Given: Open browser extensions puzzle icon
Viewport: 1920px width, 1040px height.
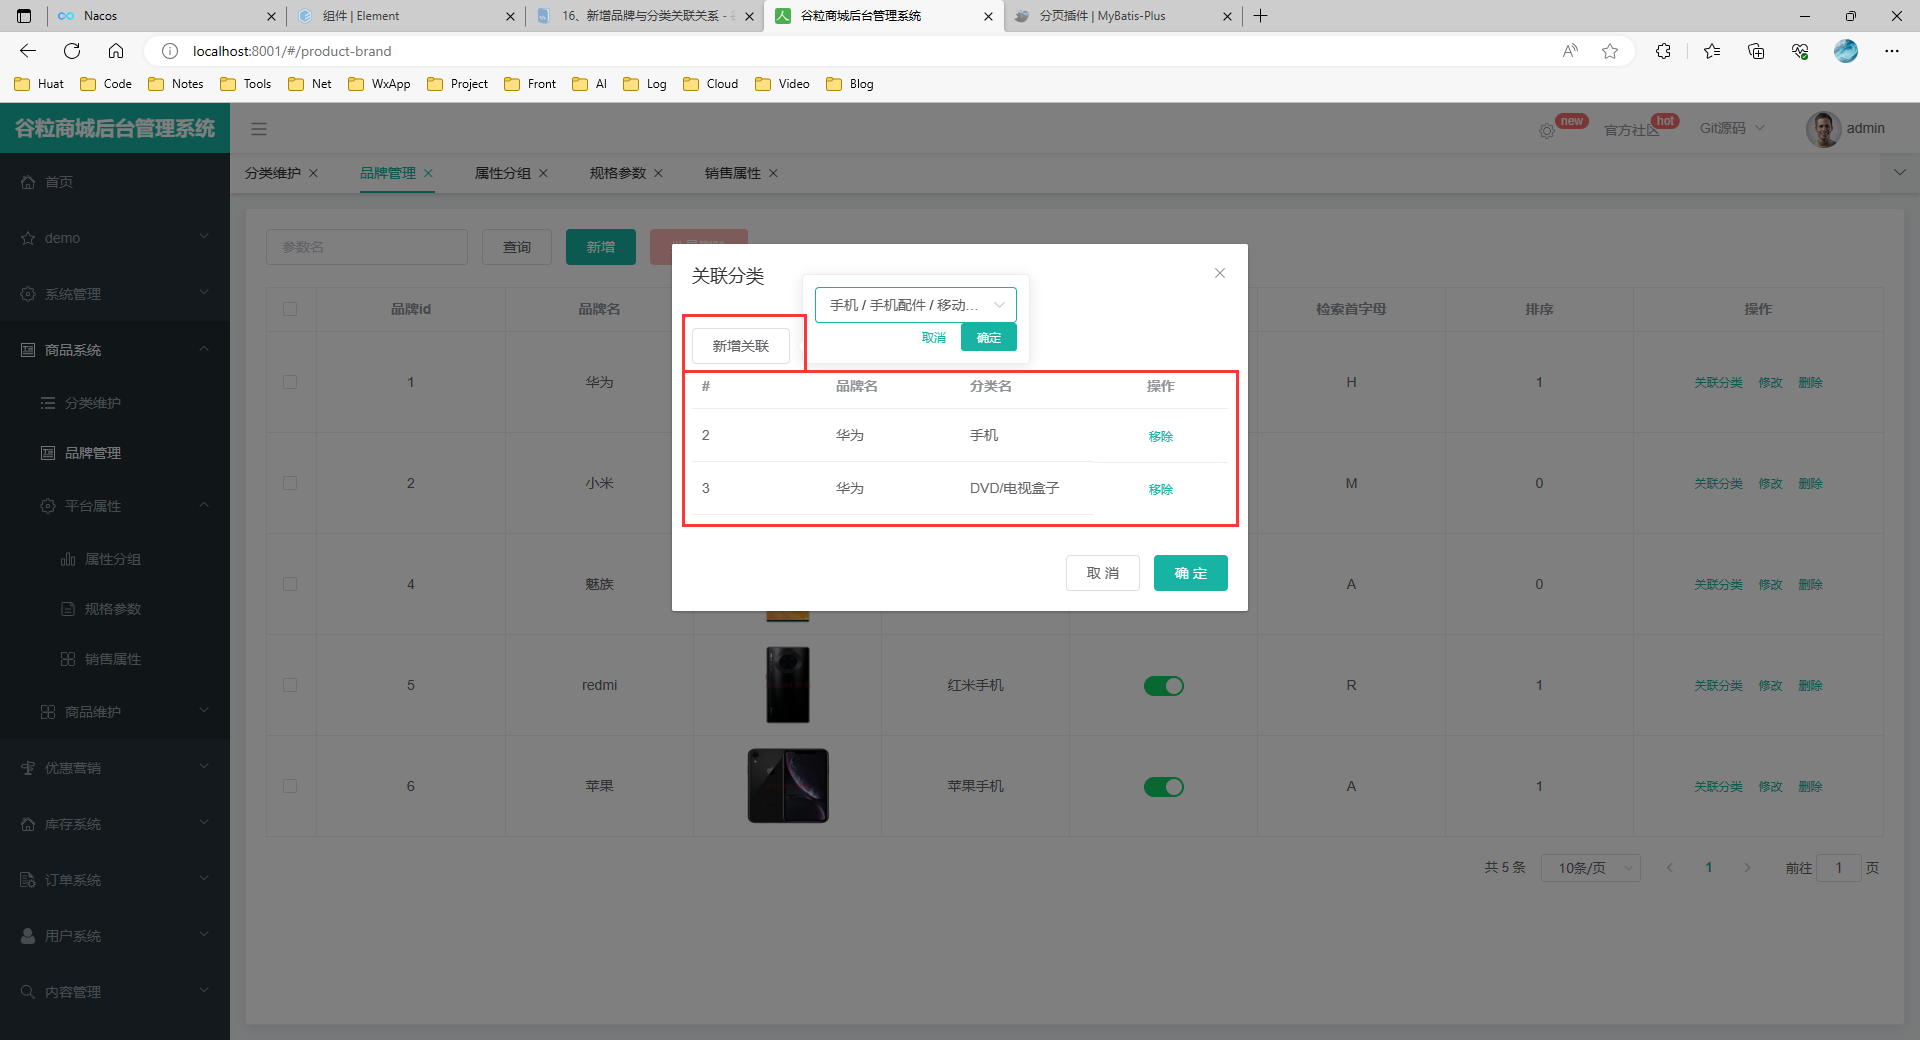Looking at the screenshot, I should [1663, 51].
